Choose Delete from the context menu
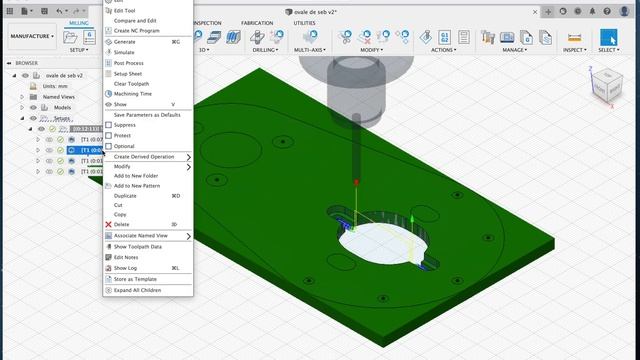Viewport: 640px width, 360px height. (148, 224)
